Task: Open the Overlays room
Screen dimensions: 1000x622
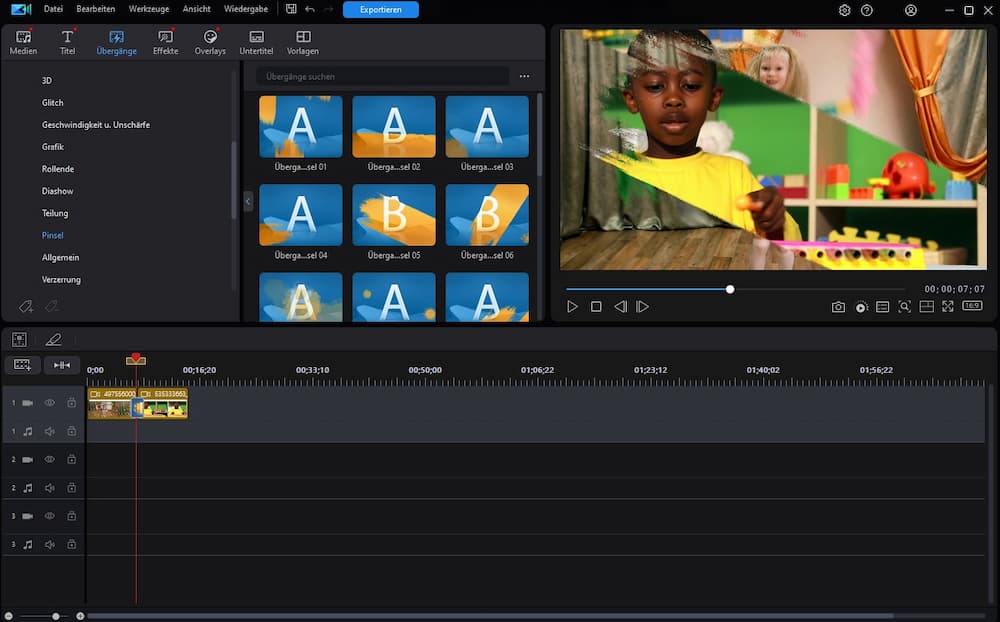Action: pos(210,42)
